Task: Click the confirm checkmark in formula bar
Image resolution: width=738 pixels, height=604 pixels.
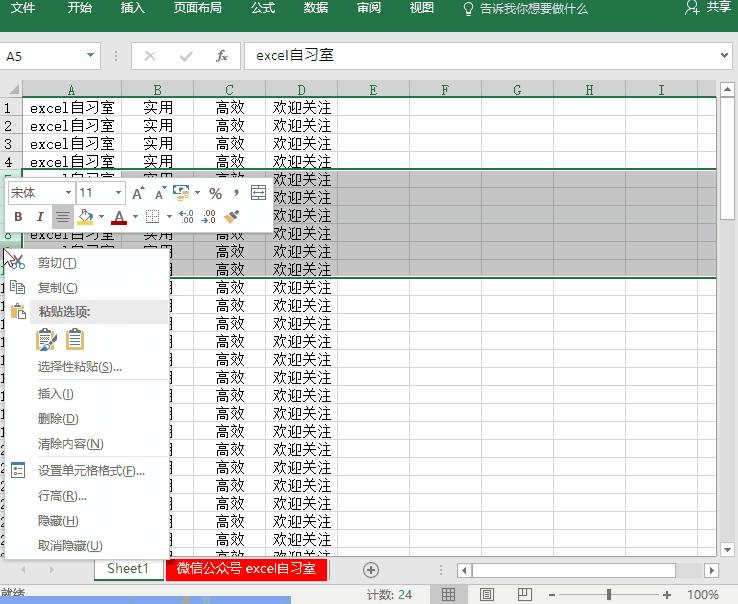Action: click(x=186, y=56)
